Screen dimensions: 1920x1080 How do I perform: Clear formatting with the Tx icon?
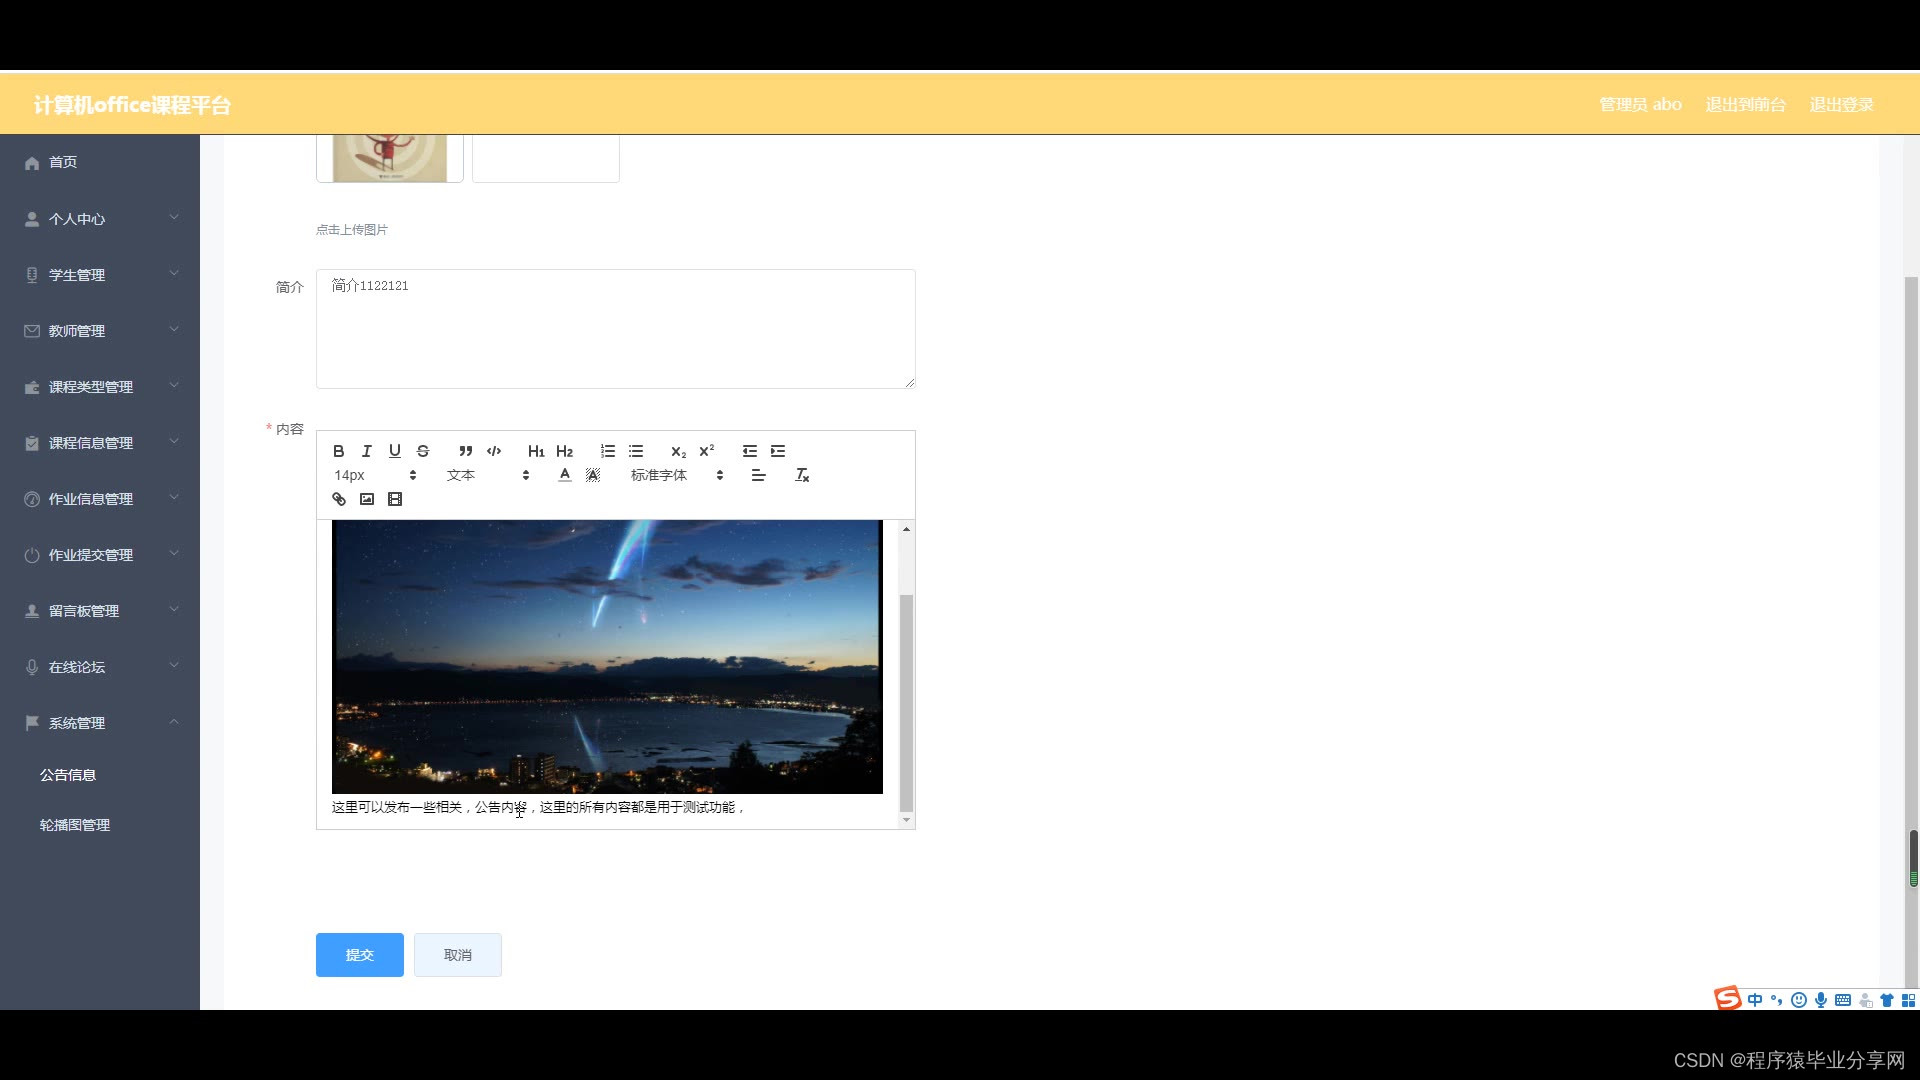click(x=801, y=475)
